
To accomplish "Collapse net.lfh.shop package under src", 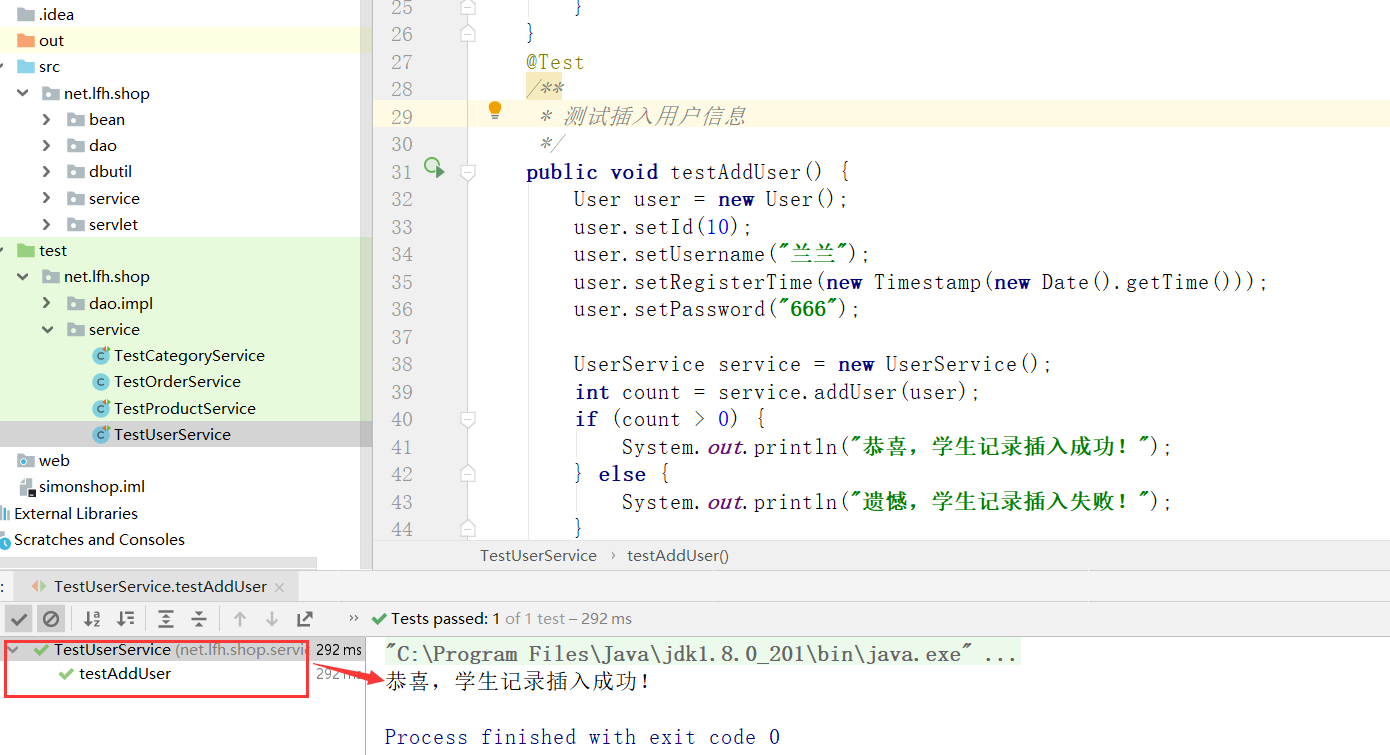I will pyautogui.click(x=23, y=93).
